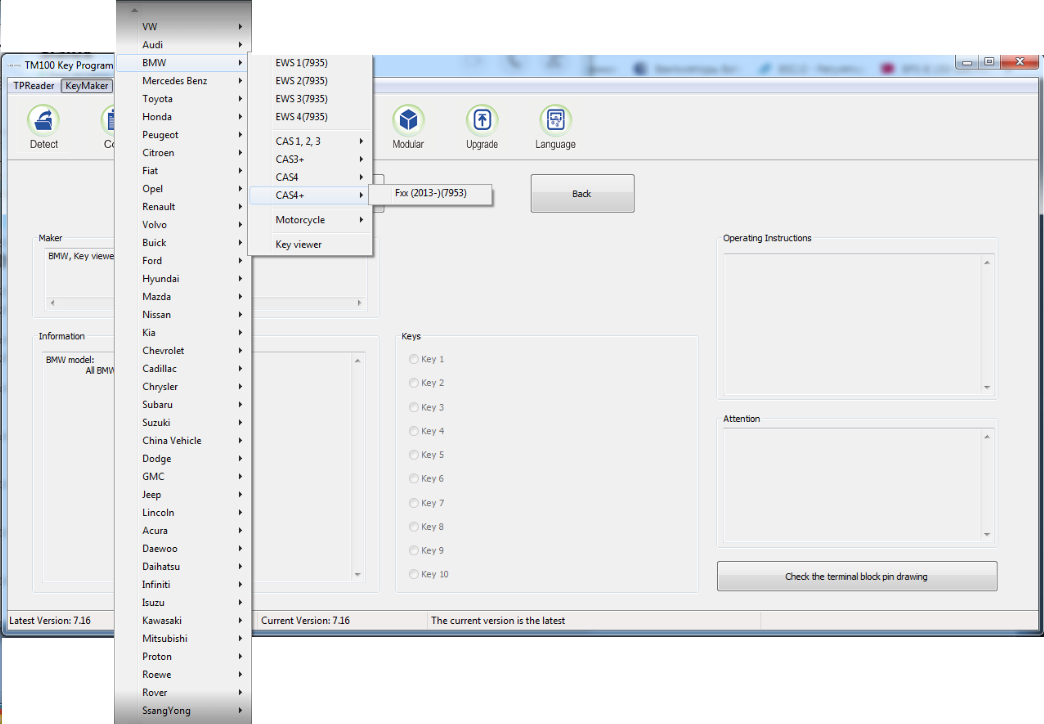Open the Chevrolet menu entry
This screenshot has width=1044, height=724.
click(183, 350)
